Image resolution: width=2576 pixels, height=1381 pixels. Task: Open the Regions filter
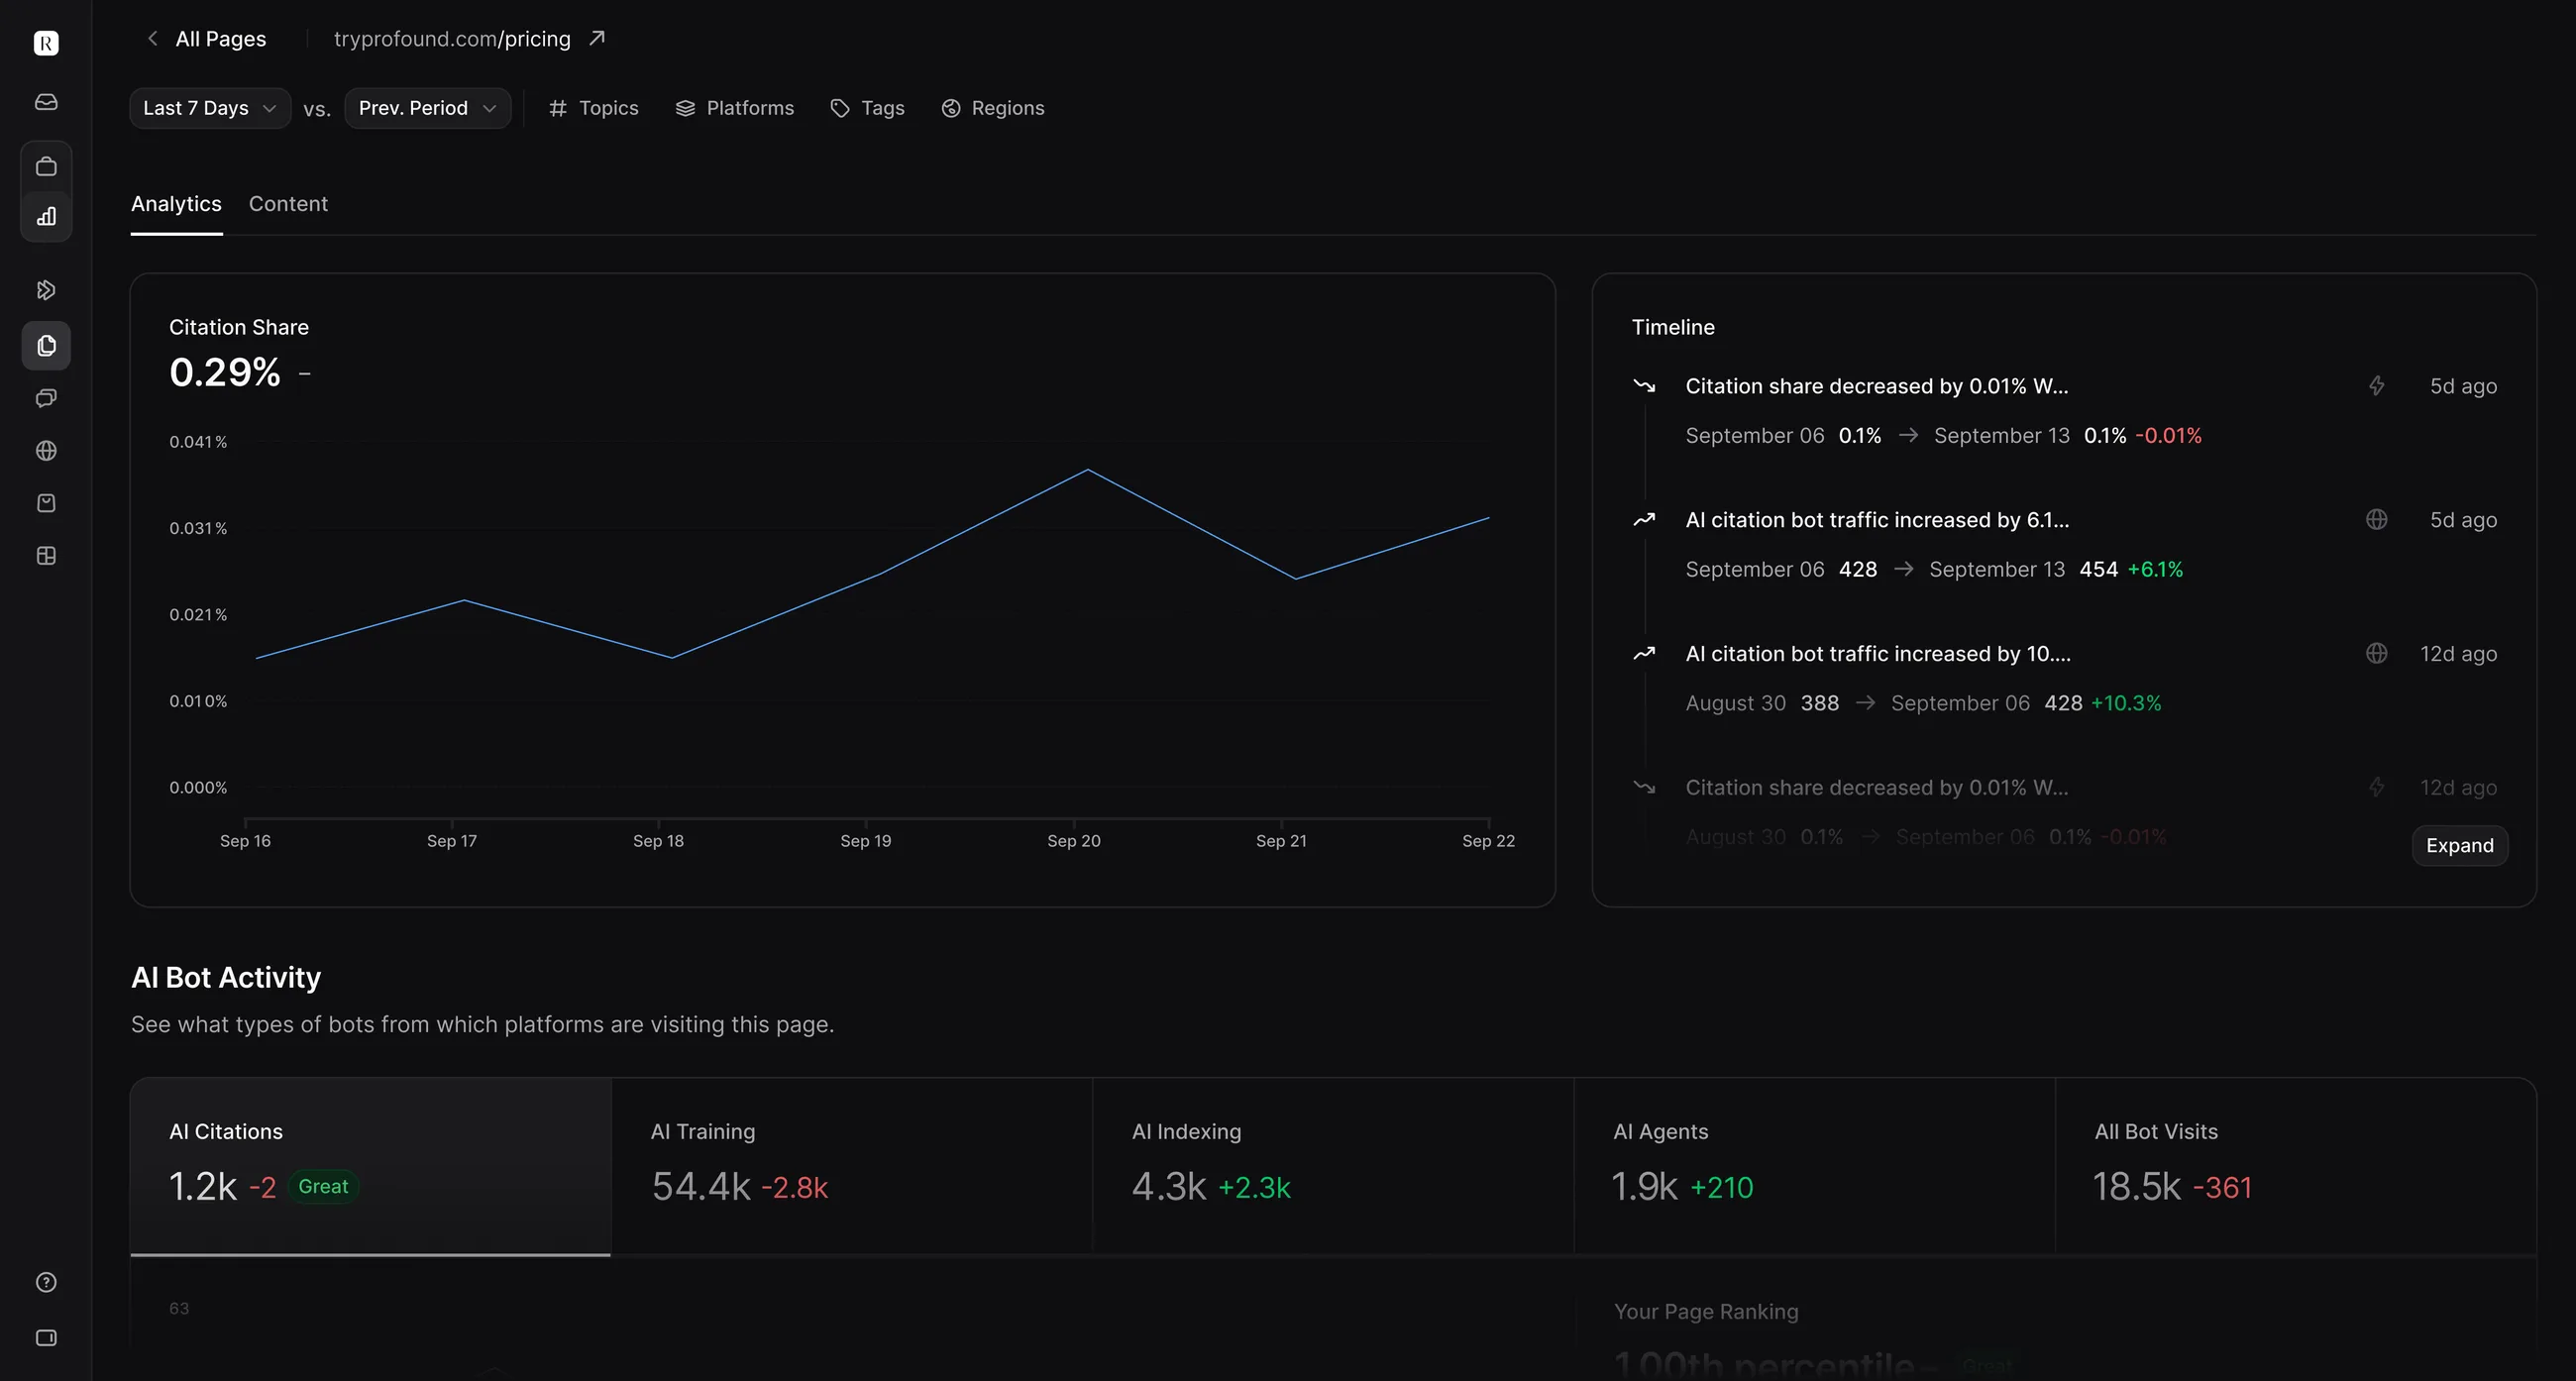[993, 108]
